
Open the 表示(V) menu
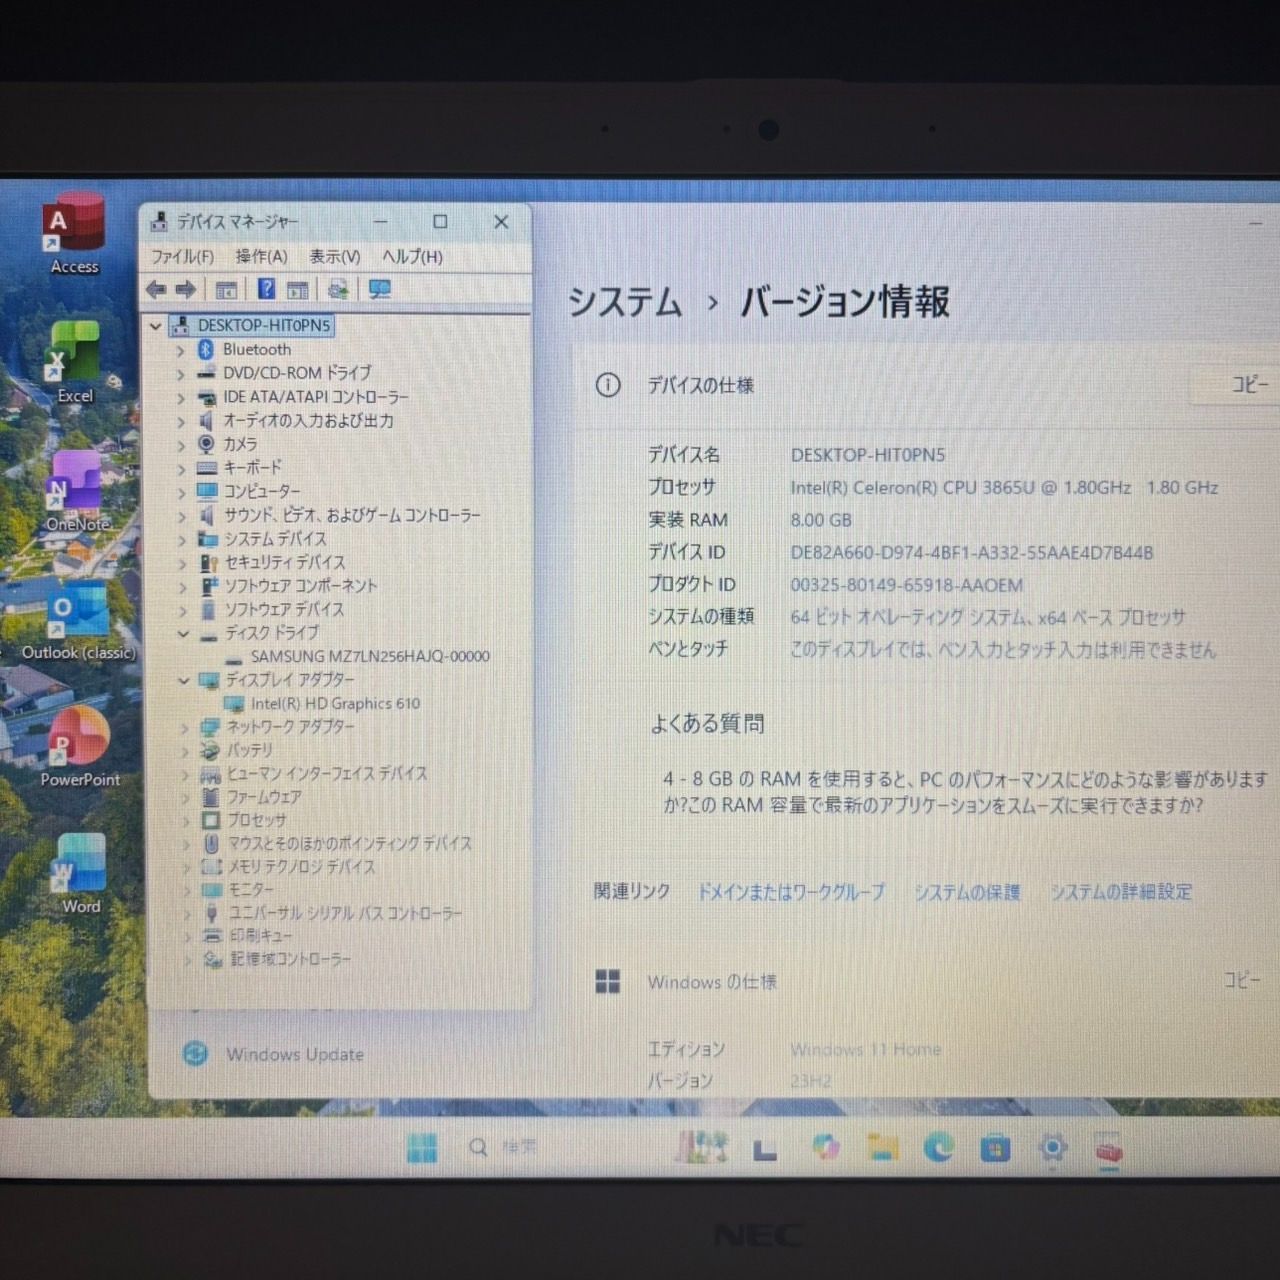coord(334,257)
